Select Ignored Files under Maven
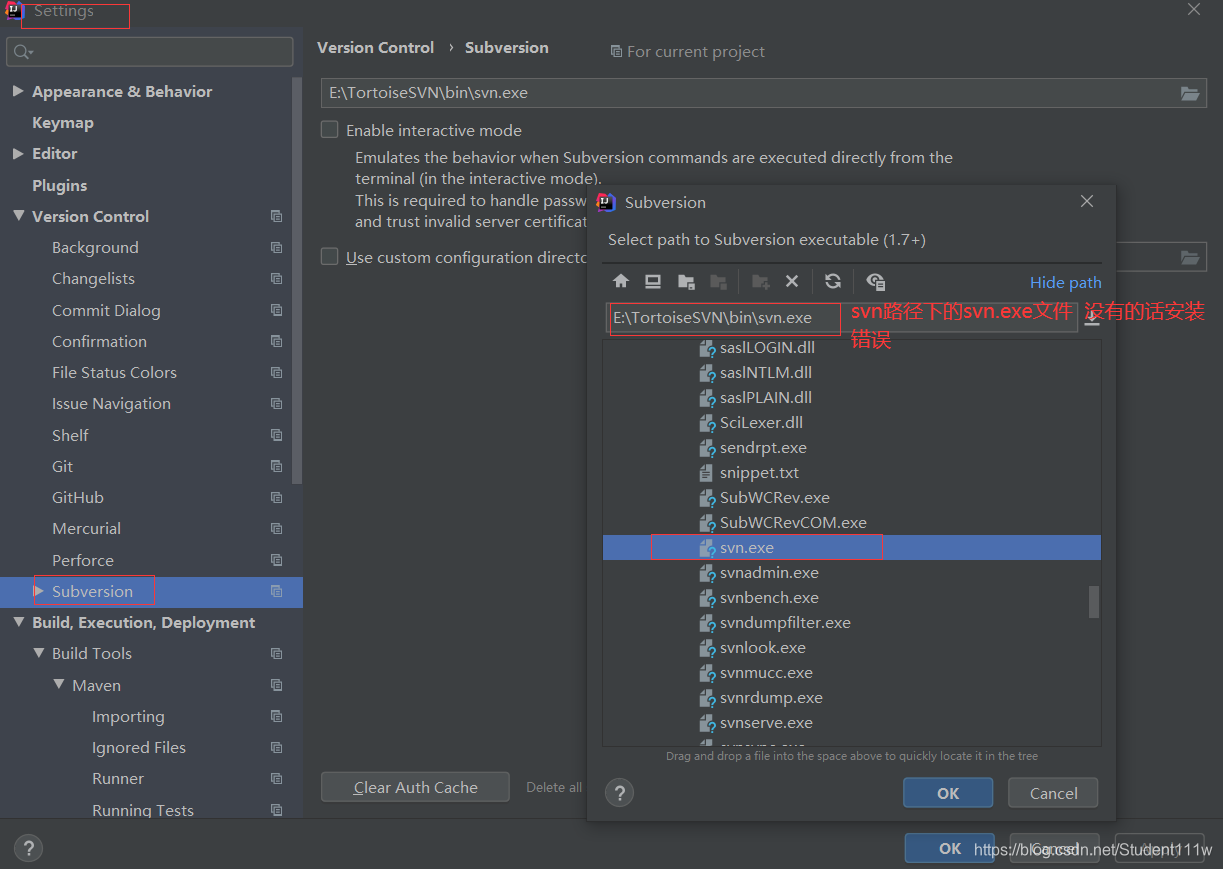The width and height of the screenshot is (1223, 869). [139, 747]
